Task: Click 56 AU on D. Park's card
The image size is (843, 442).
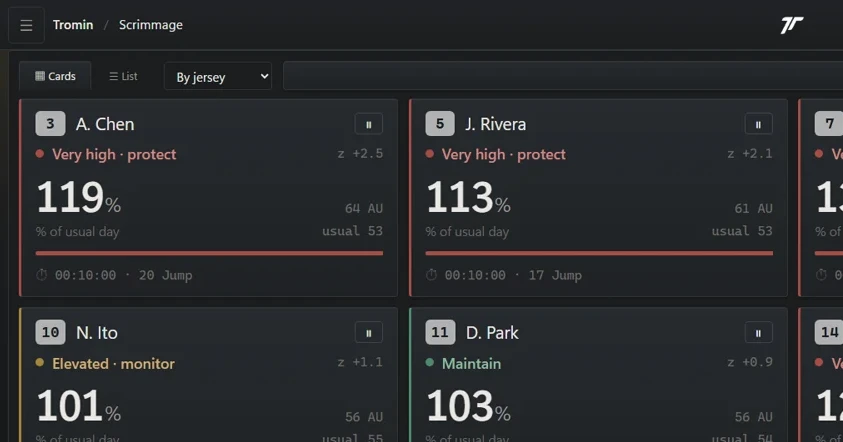Action: (754, 417)
